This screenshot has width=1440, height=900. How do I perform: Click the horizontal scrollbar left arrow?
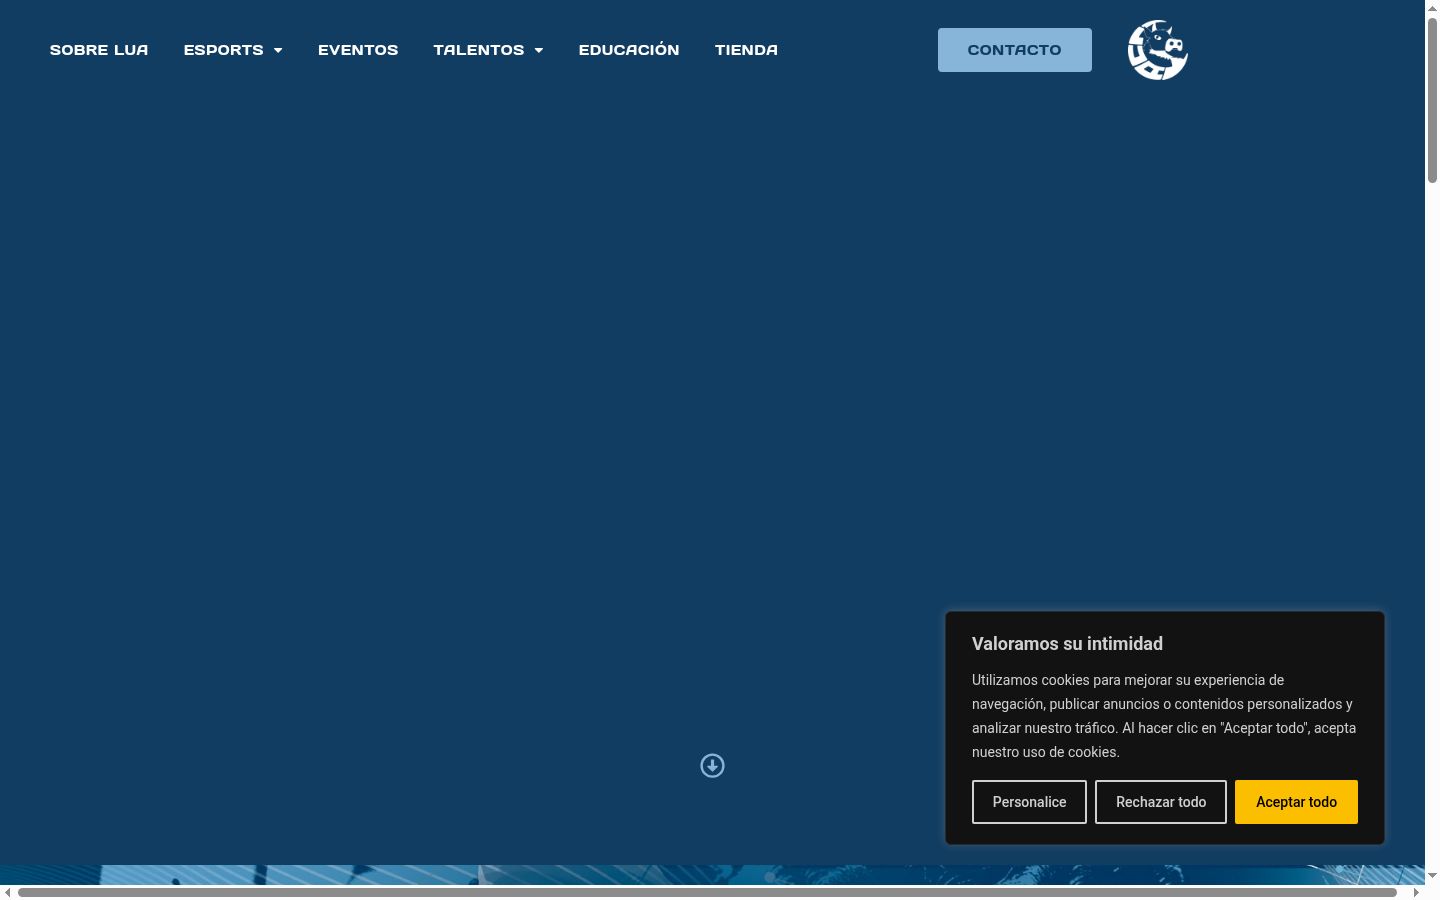(8, 892)
